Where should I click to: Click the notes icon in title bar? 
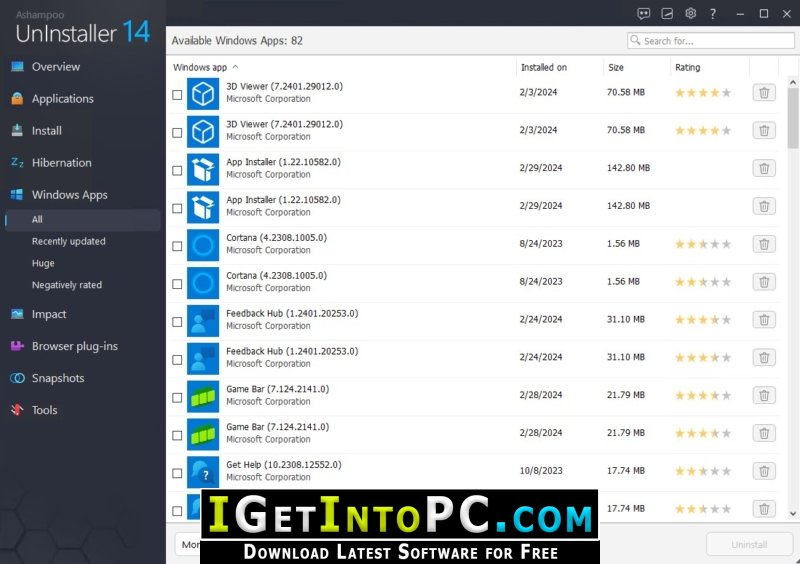coord(667,14)
